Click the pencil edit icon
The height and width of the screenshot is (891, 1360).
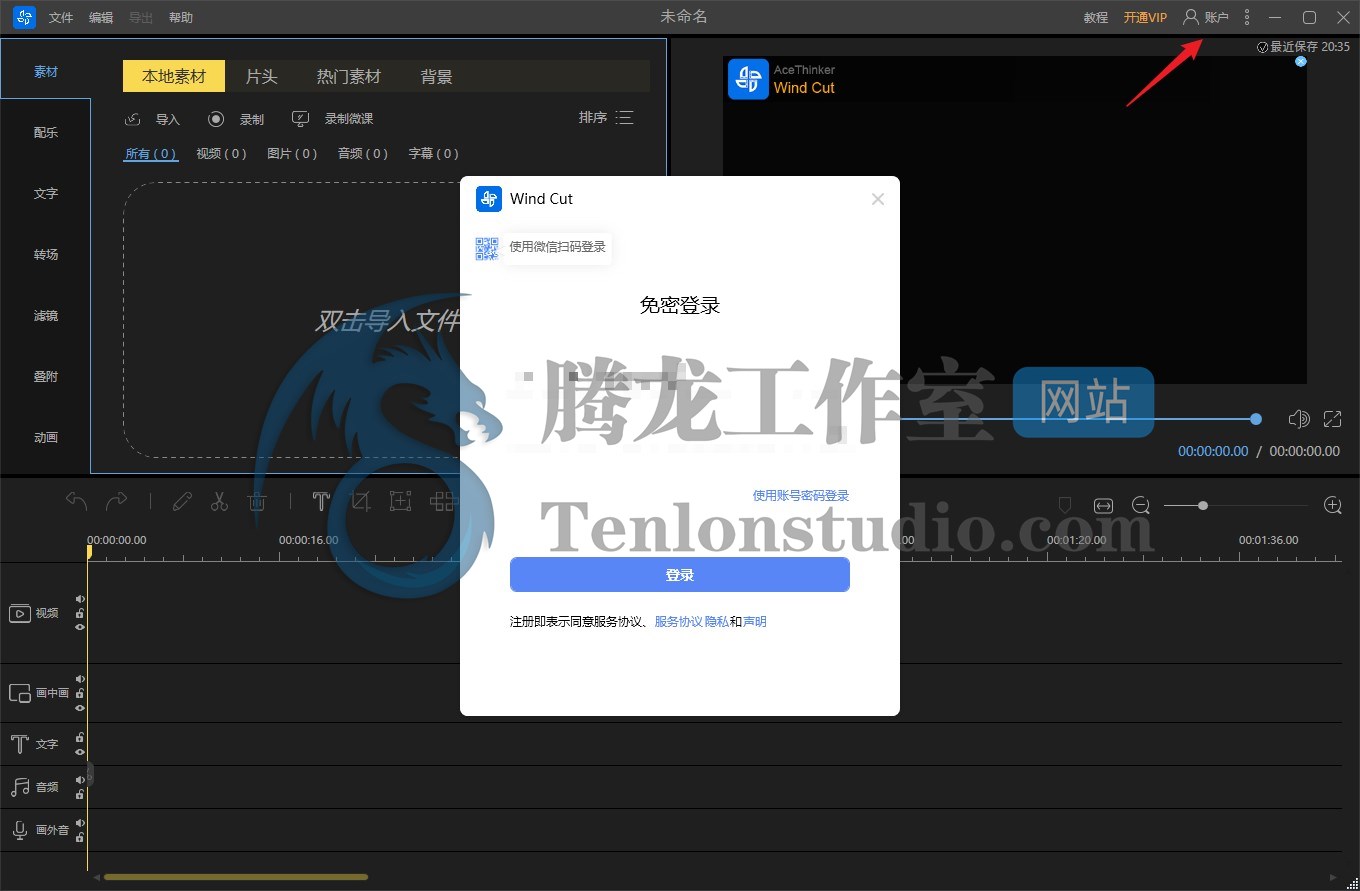coord(182,501)
